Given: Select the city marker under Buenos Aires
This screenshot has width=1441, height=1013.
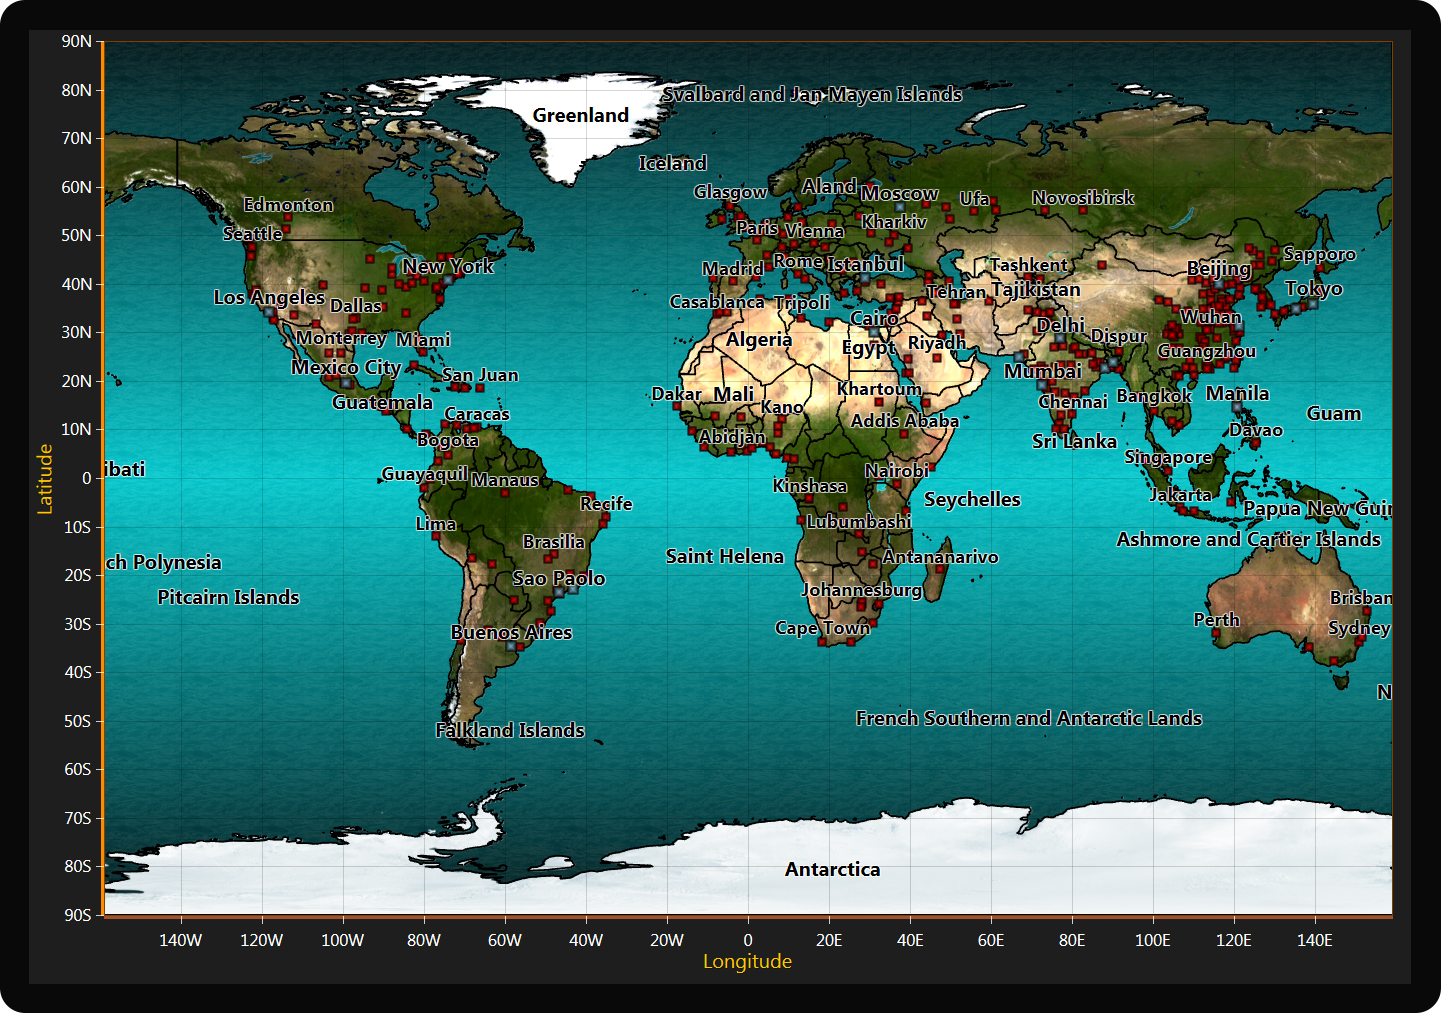Looking at the screenshot, I should [512, 646].
